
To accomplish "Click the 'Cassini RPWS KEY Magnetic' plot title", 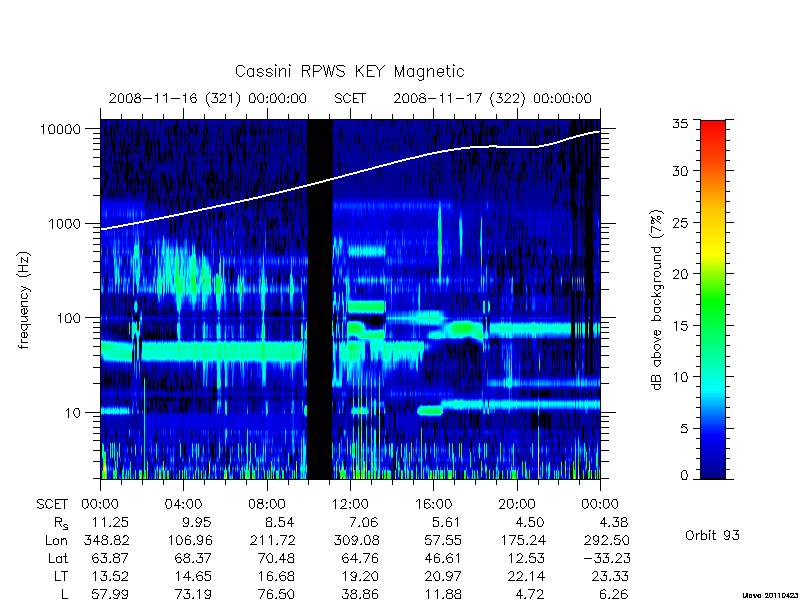I will 349,71.
